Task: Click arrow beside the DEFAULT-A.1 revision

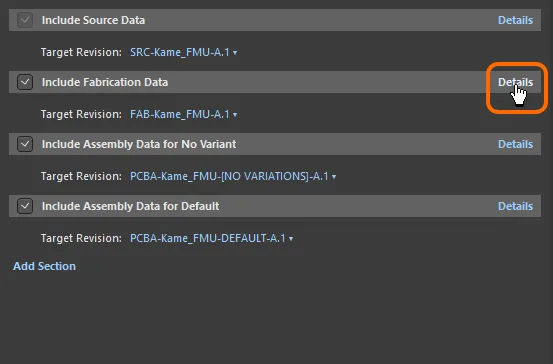Action: pyautogui.click(x=291, y=239)
